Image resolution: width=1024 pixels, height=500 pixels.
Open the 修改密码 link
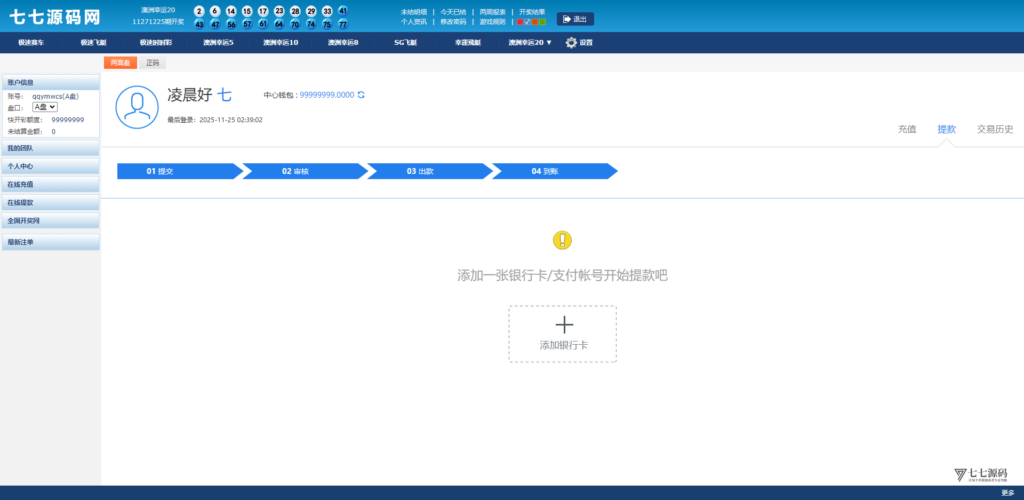tap(453, 22)
